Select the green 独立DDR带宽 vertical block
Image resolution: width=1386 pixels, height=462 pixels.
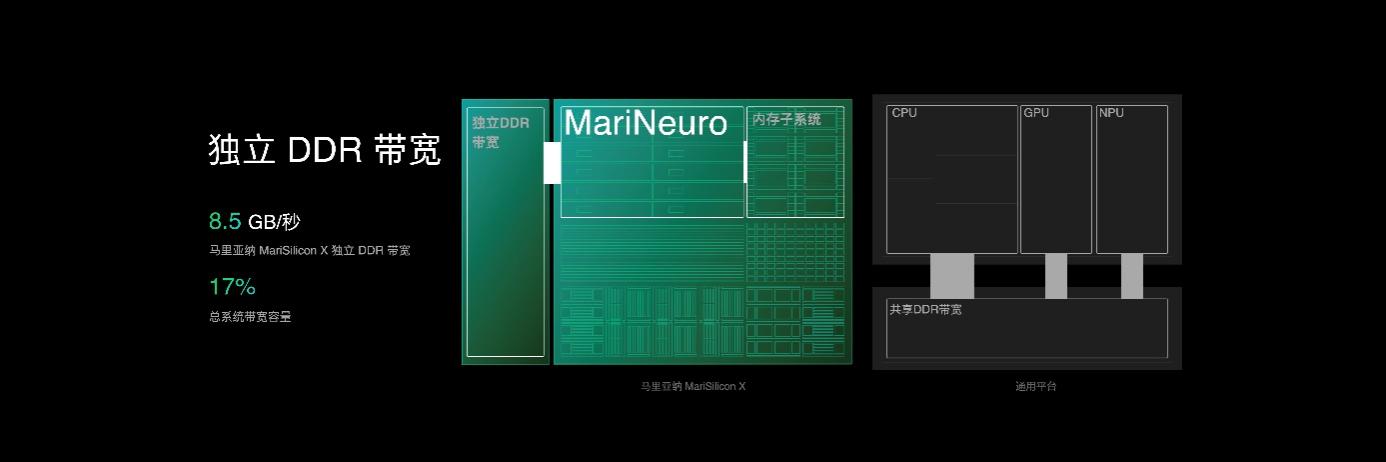point(506,232)
